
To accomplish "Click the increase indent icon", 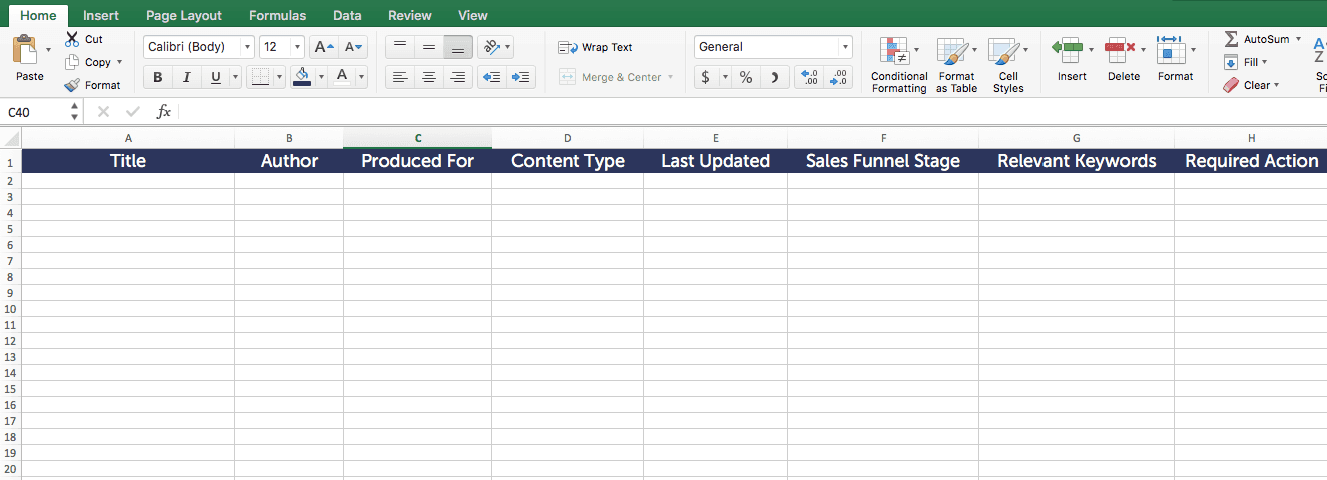I will [x=521, y=77].
